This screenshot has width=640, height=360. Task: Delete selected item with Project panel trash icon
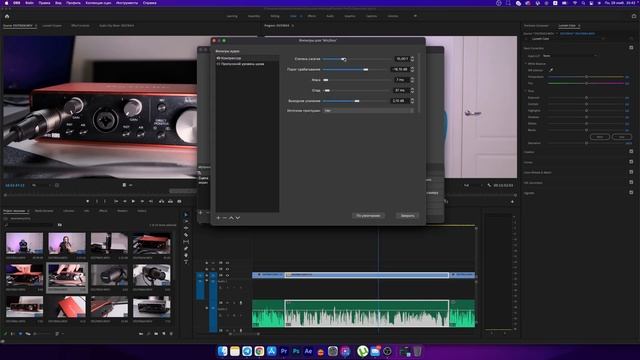171,334
